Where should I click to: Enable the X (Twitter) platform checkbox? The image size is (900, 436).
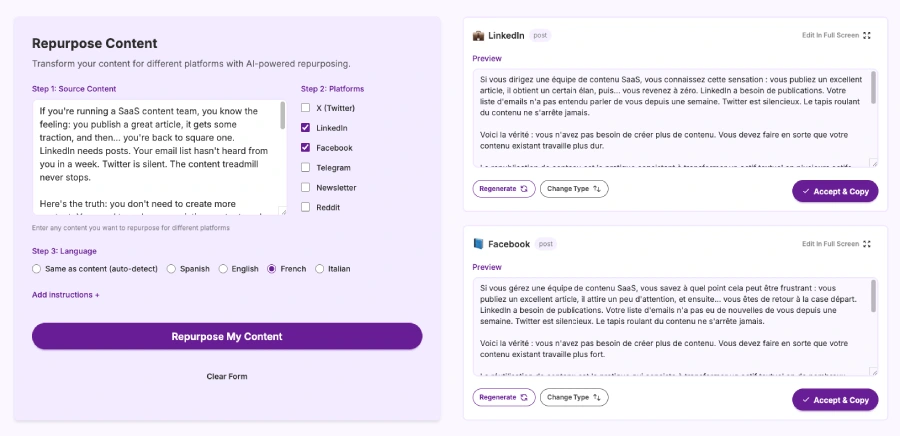coord(306,108)
